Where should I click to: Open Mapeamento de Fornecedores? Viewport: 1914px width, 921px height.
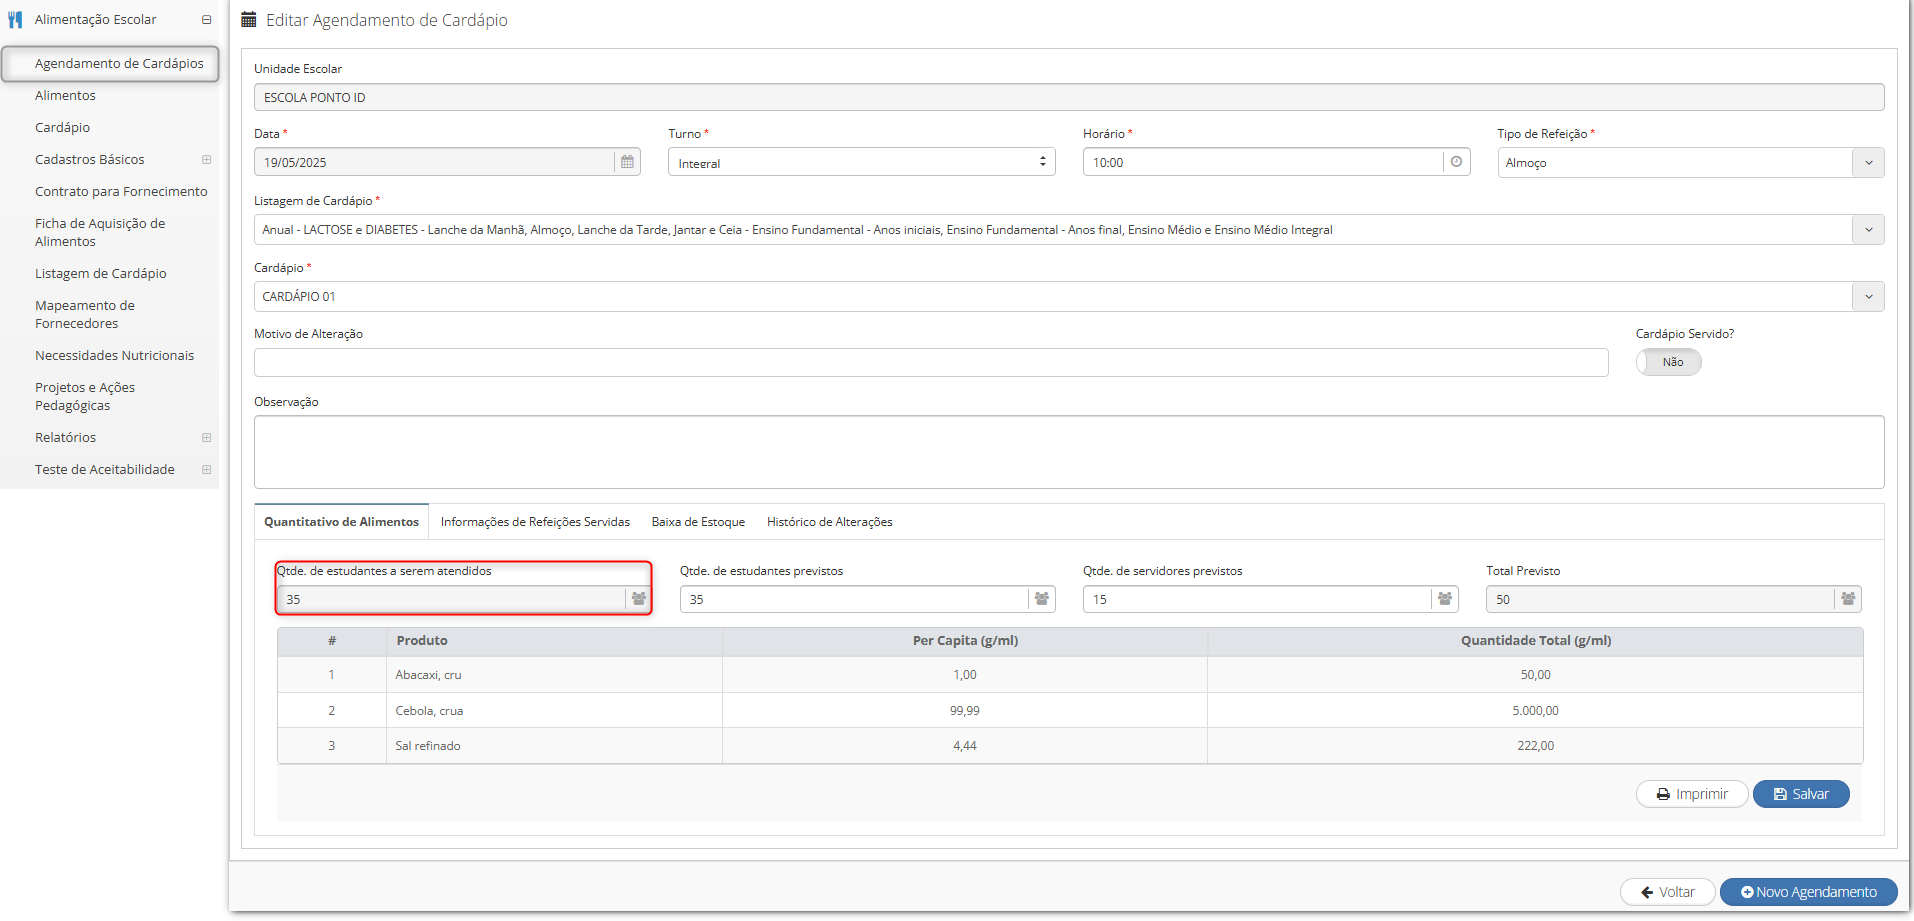[x=85, y=314]
